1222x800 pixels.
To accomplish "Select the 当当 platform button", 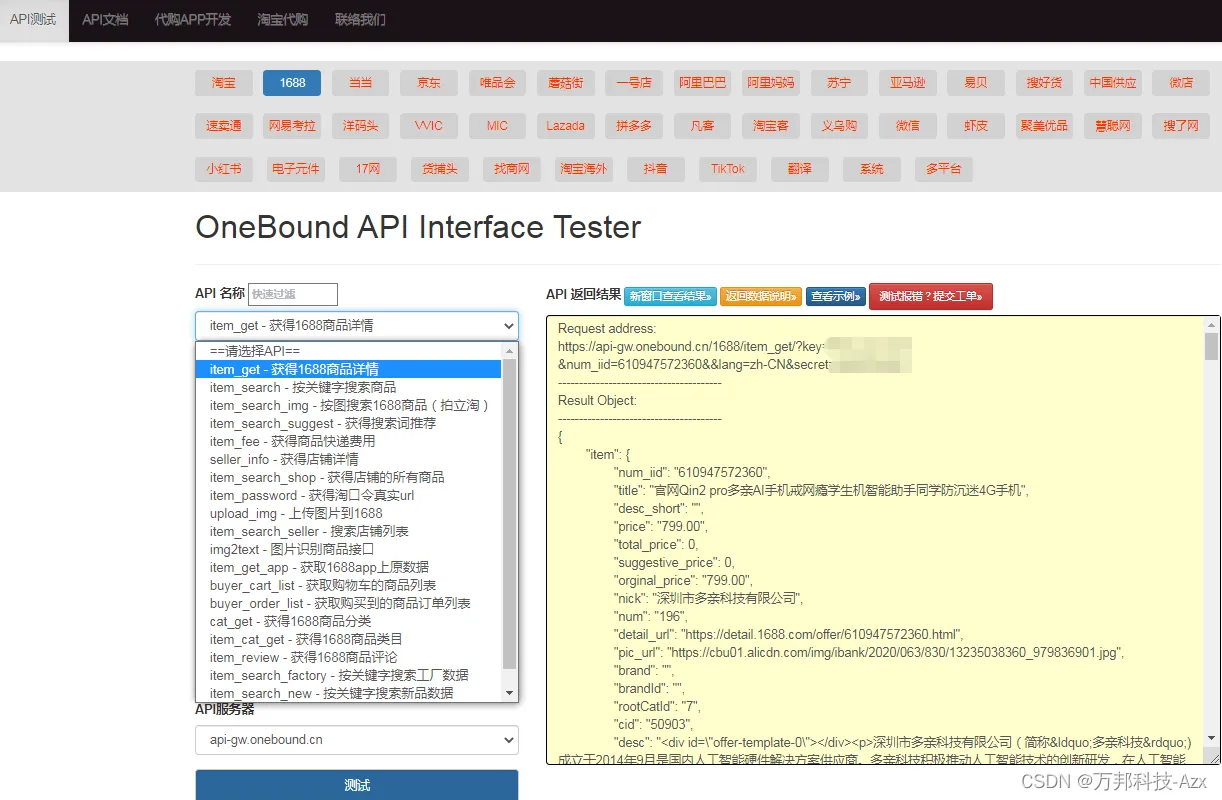I will coord(360,83).
